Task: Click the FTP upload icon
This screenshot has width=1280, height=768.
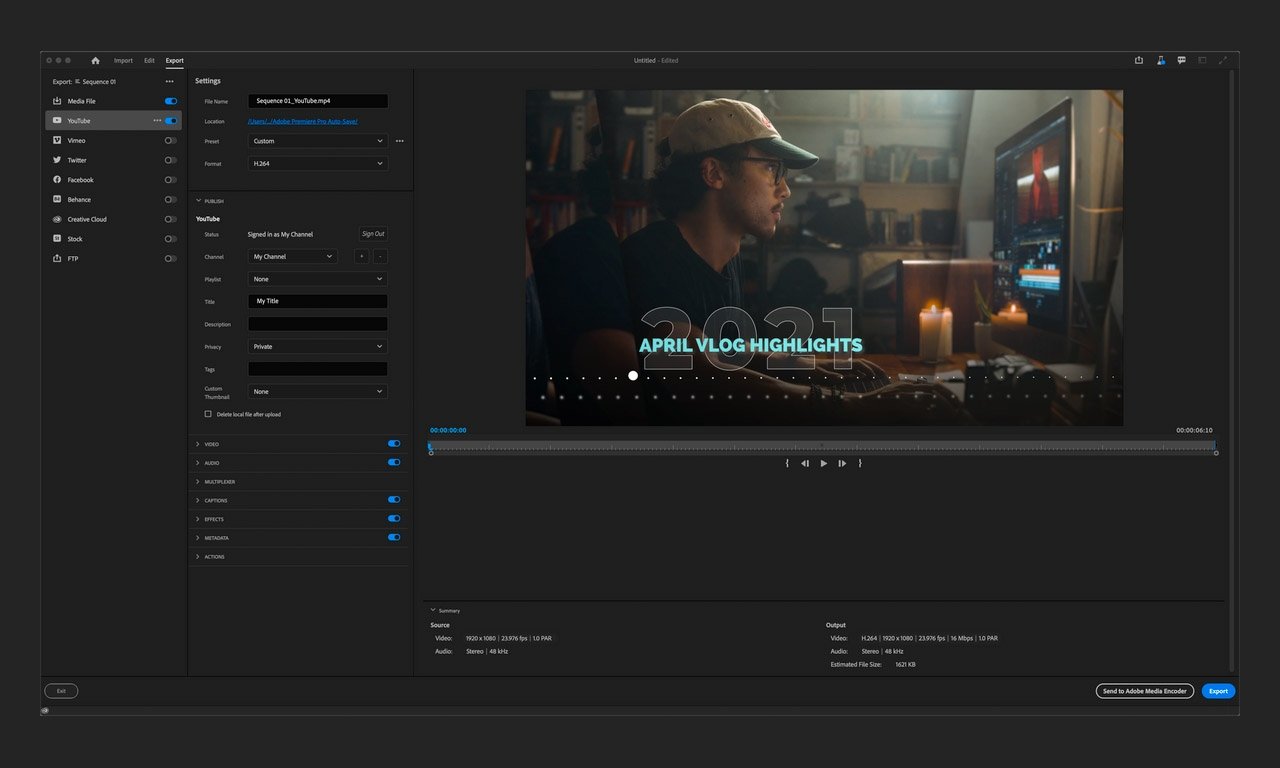Action: tap(58, 258)
